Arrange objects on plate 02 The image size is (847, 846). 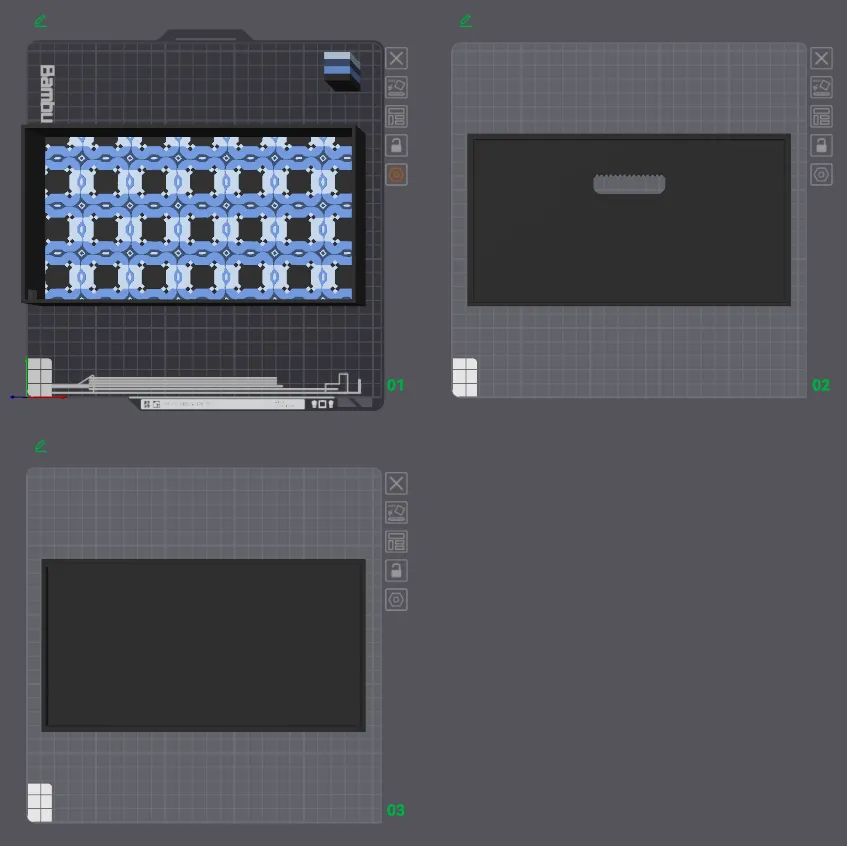[821, 117]
